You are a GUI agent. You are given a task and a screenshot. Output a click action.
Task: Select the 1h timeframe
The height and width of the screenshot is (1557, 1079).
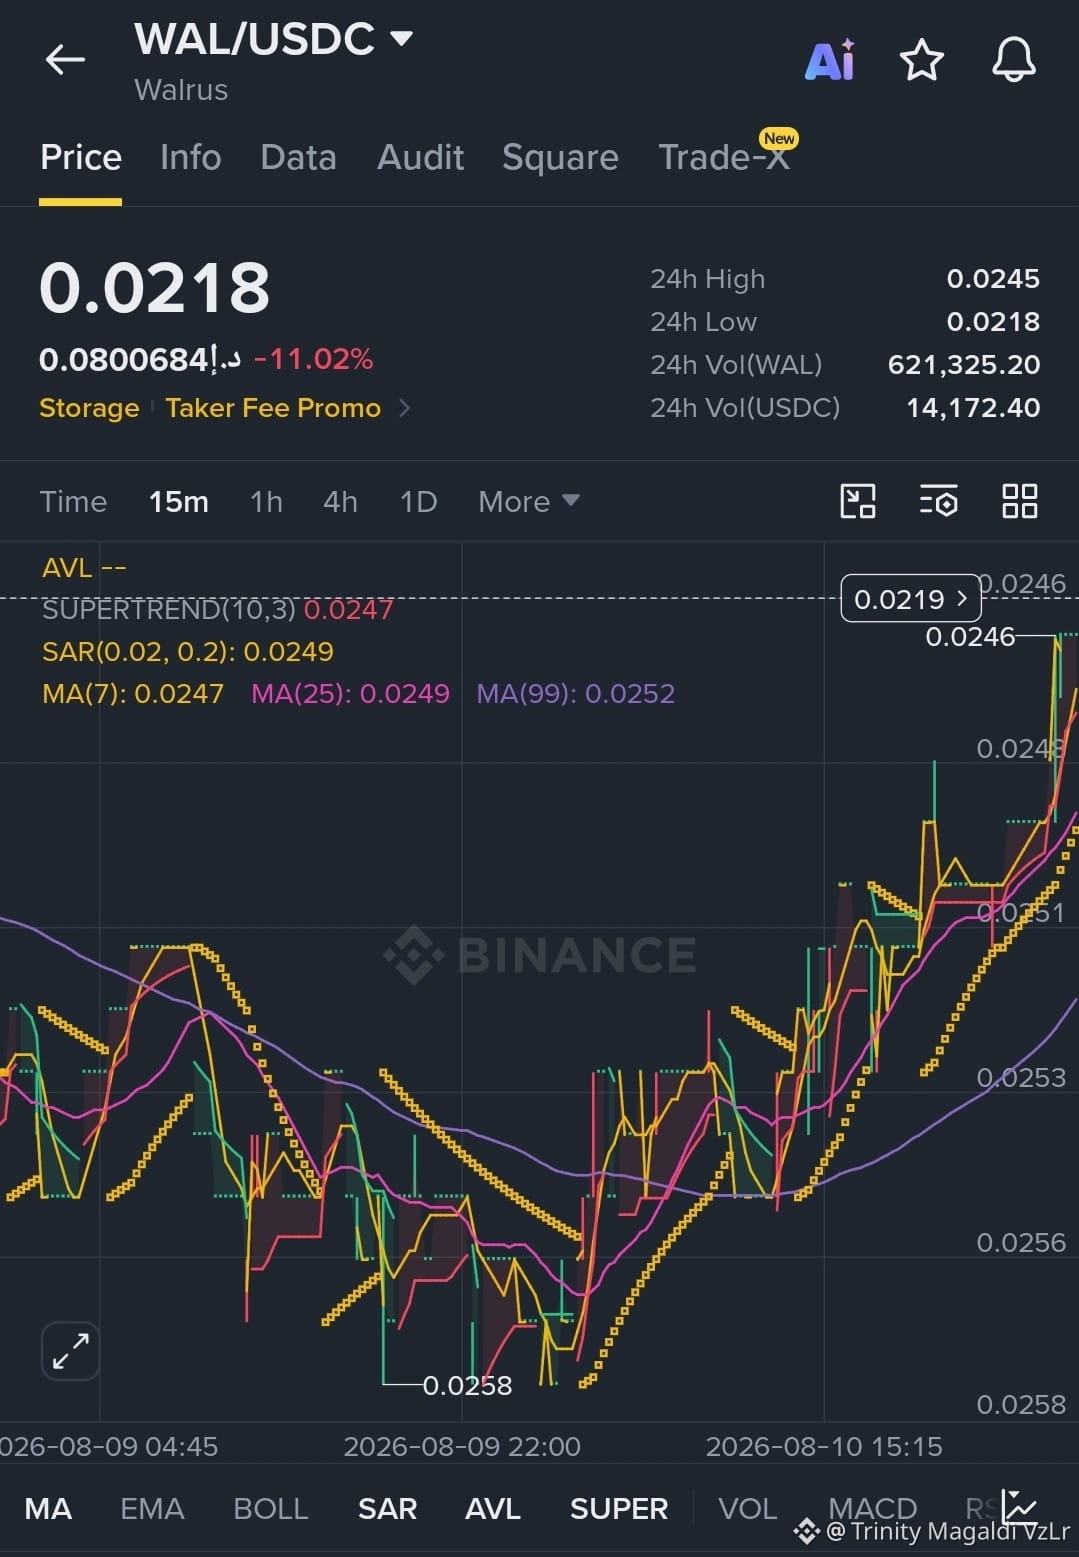click(x=266, y=501)
